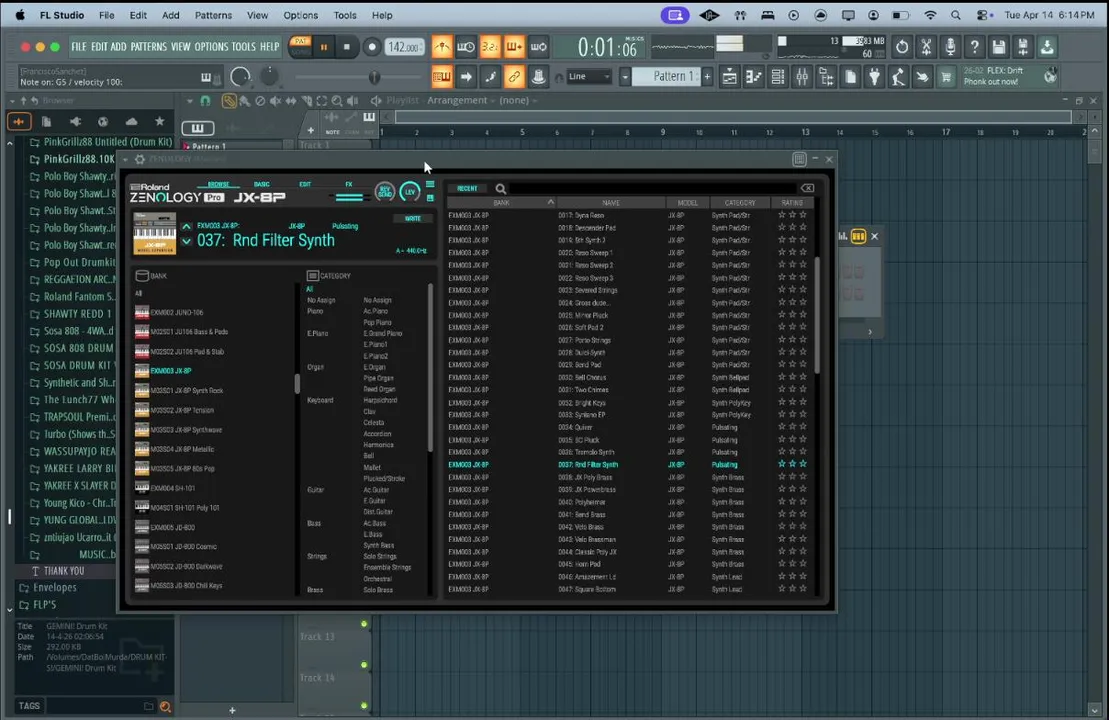This screenshot has width=1109, height=720.
Task: Switch to Zenology BASIC tab
Action: 262,185
